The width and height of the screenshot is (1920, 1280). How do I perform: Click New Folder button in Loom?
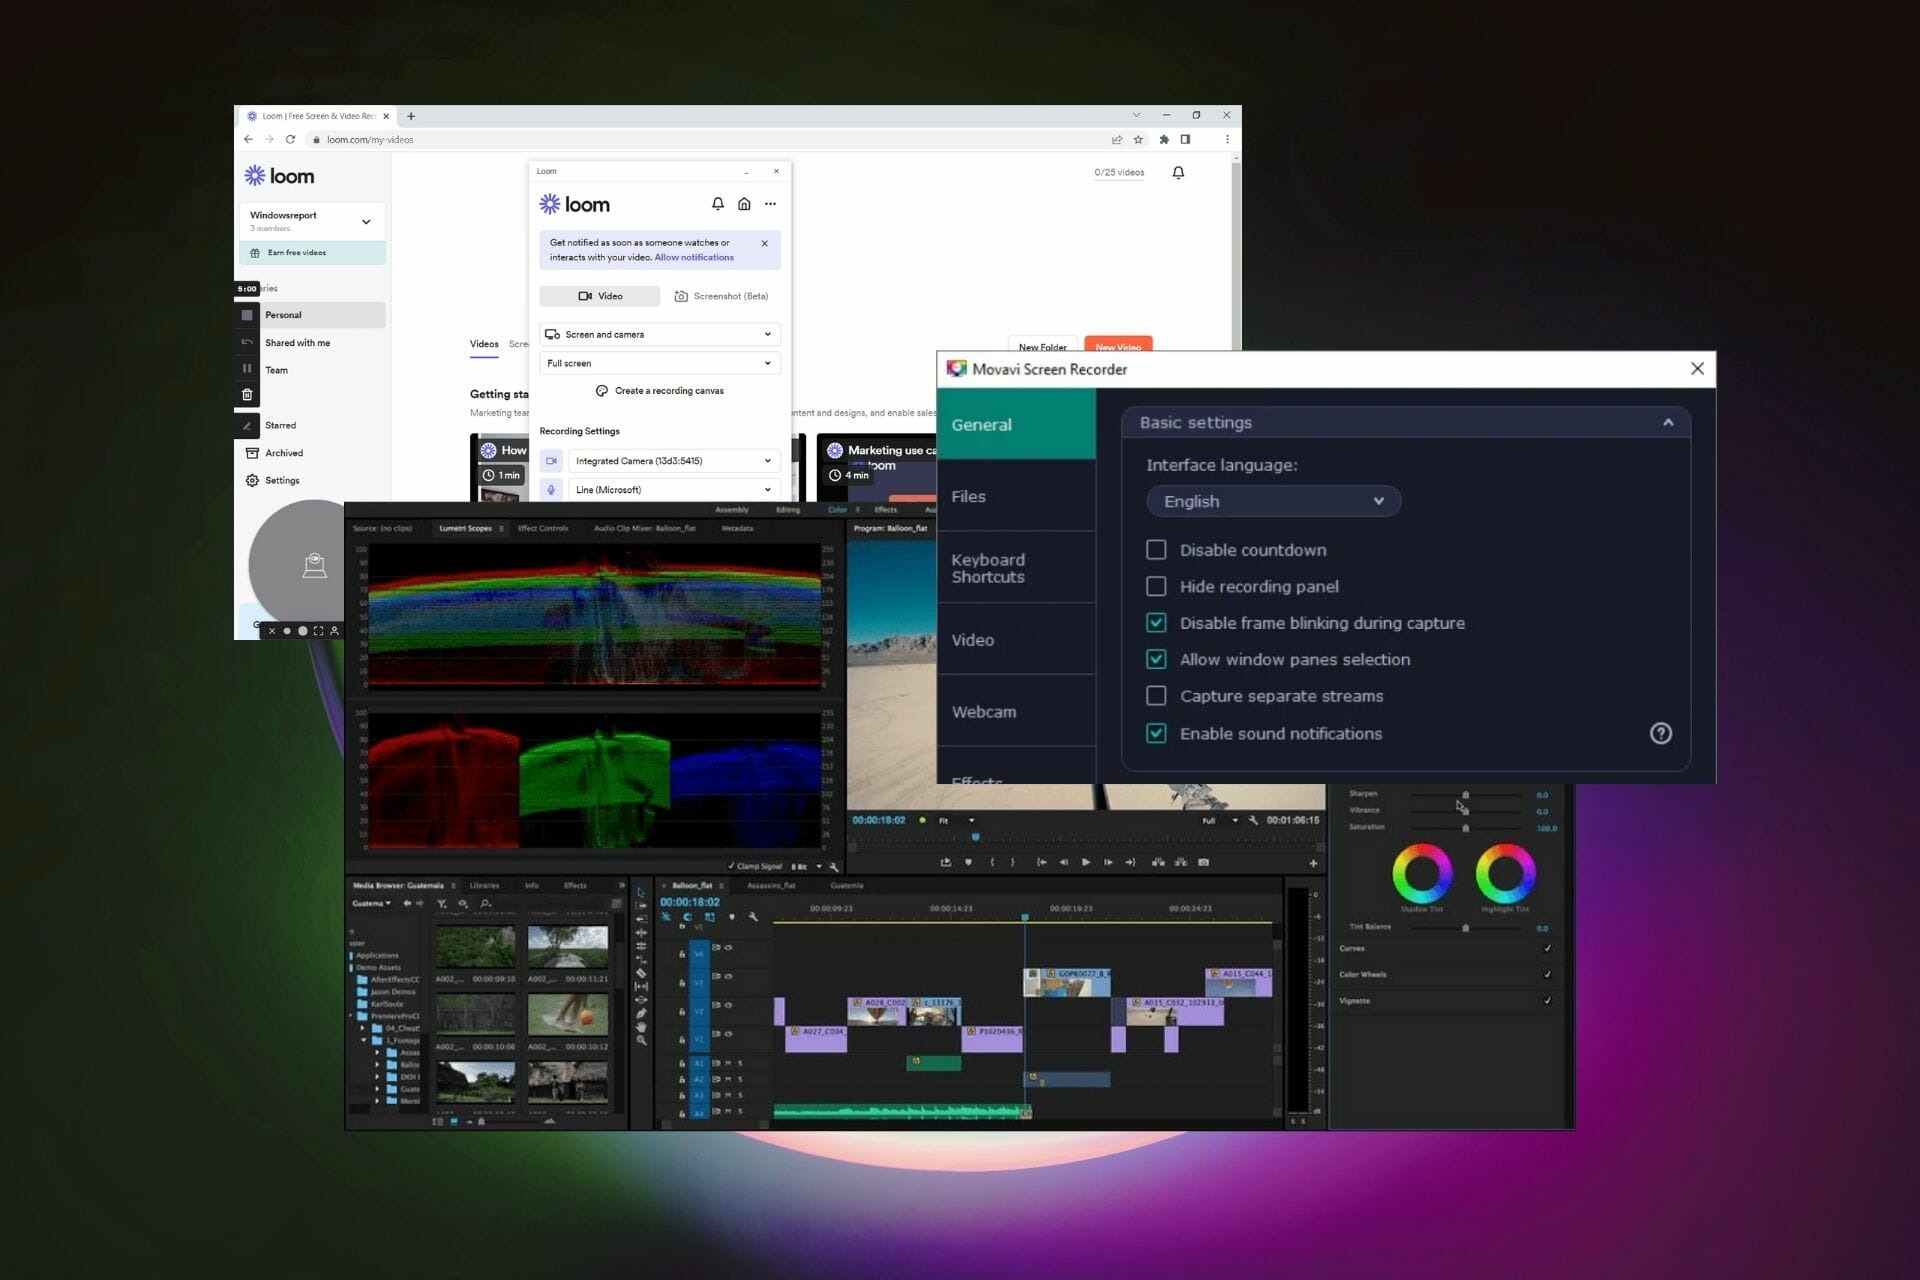tap(1042, 345)
